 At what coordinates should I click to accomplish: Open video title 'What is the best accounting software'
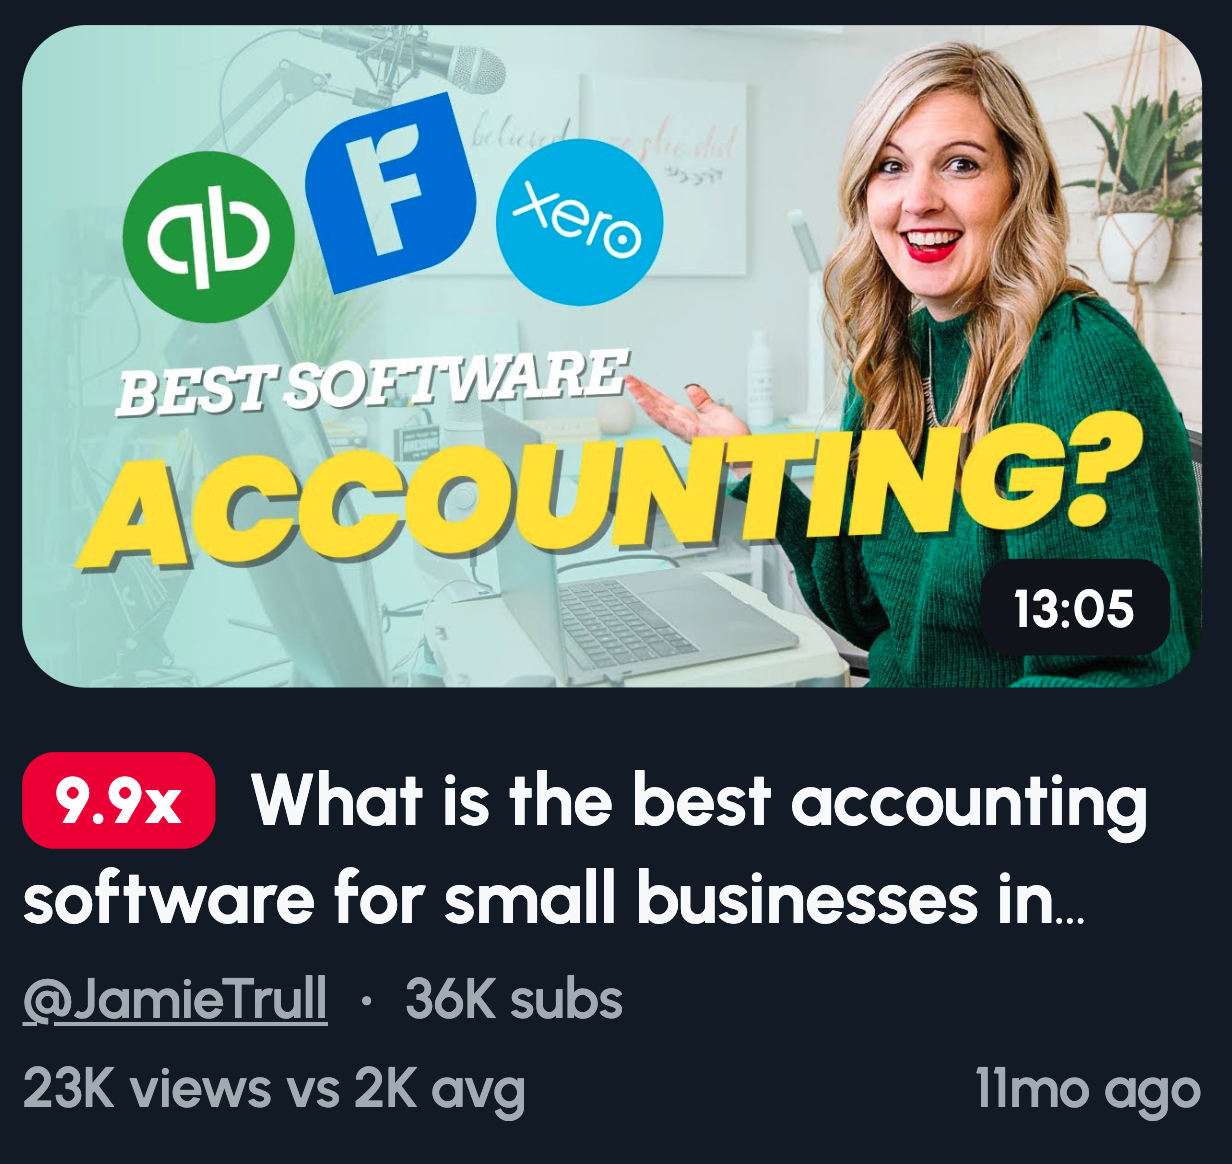pos(585,849)
